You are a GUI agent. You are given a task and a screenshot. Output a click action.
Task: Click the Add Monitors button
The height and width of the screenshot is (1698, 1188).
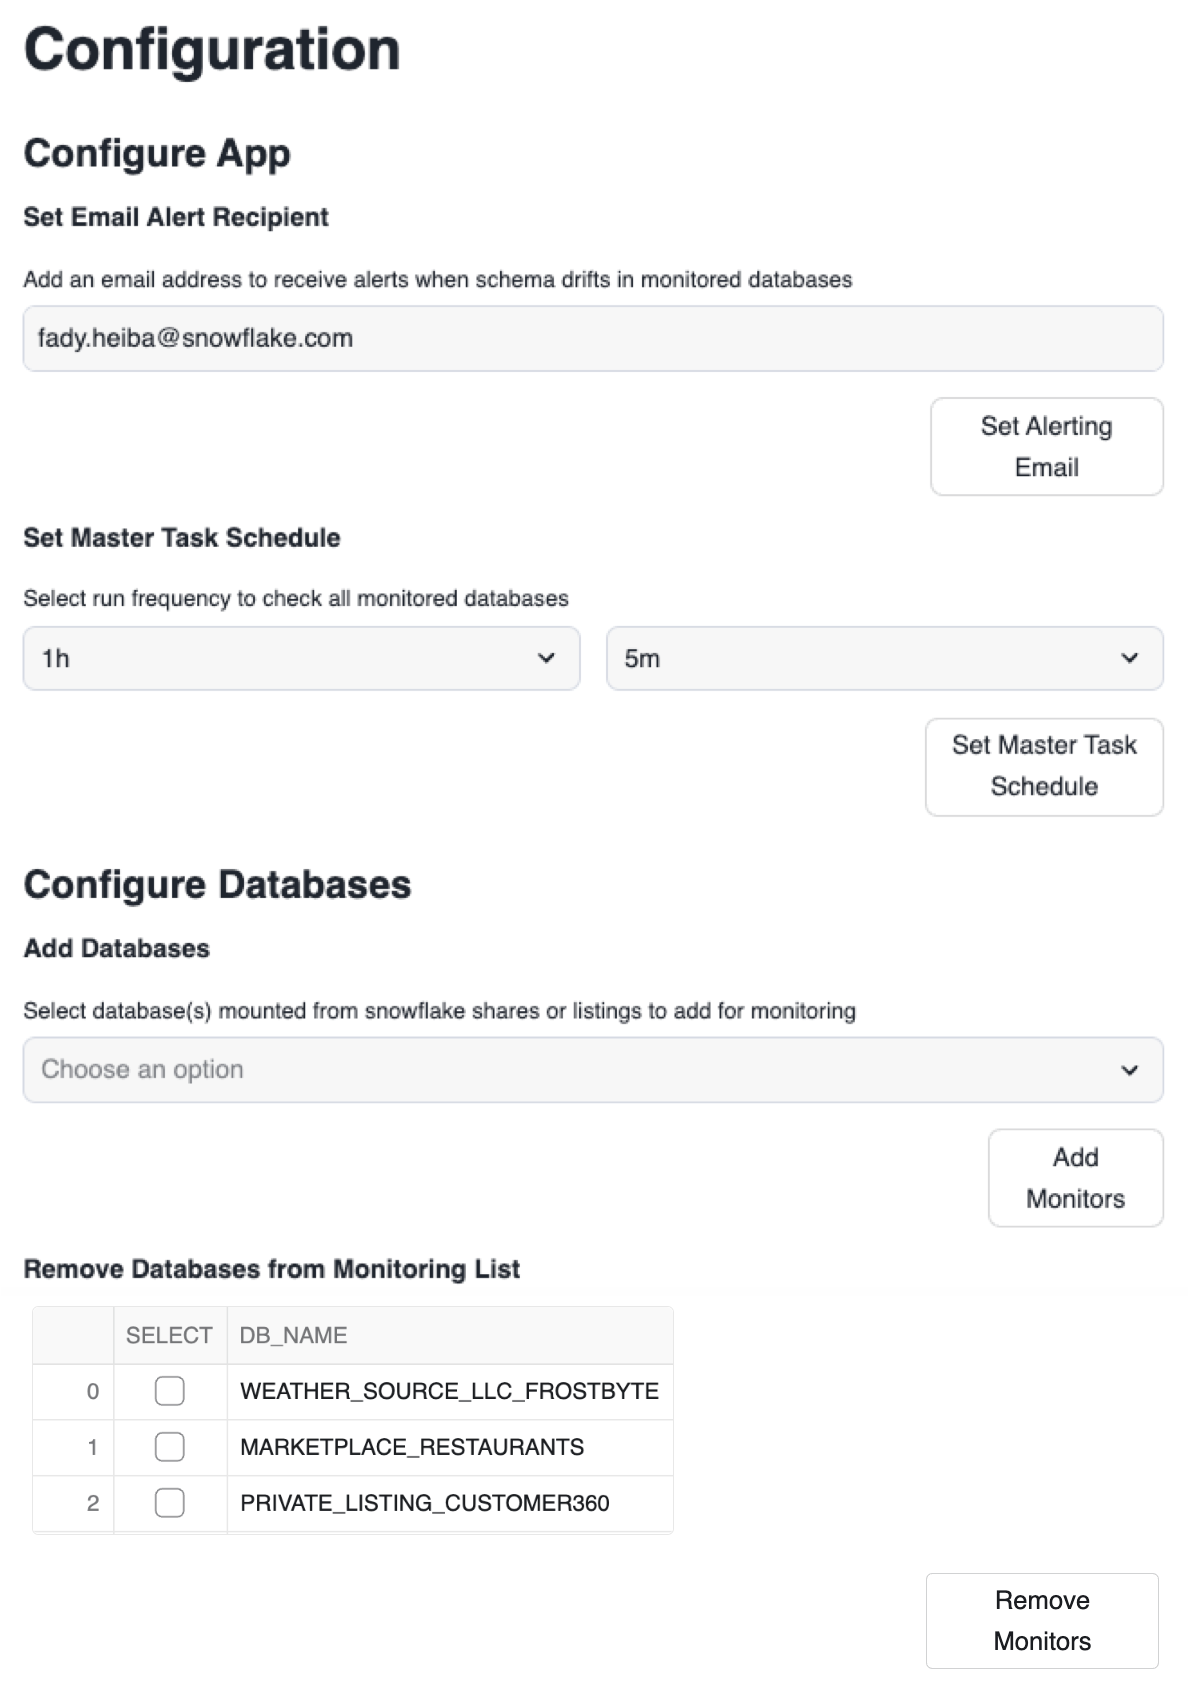click(x=1075, y=1177)
